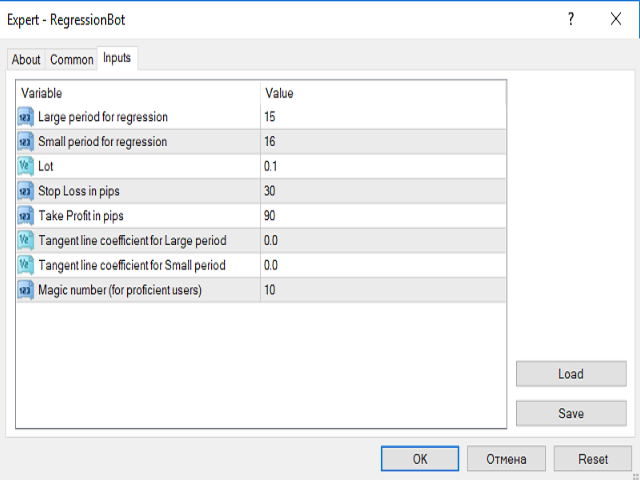This screenshot has height=480, width=640.
Task: Edit the Lot value field showing 0.1
Action: (383, 167)
